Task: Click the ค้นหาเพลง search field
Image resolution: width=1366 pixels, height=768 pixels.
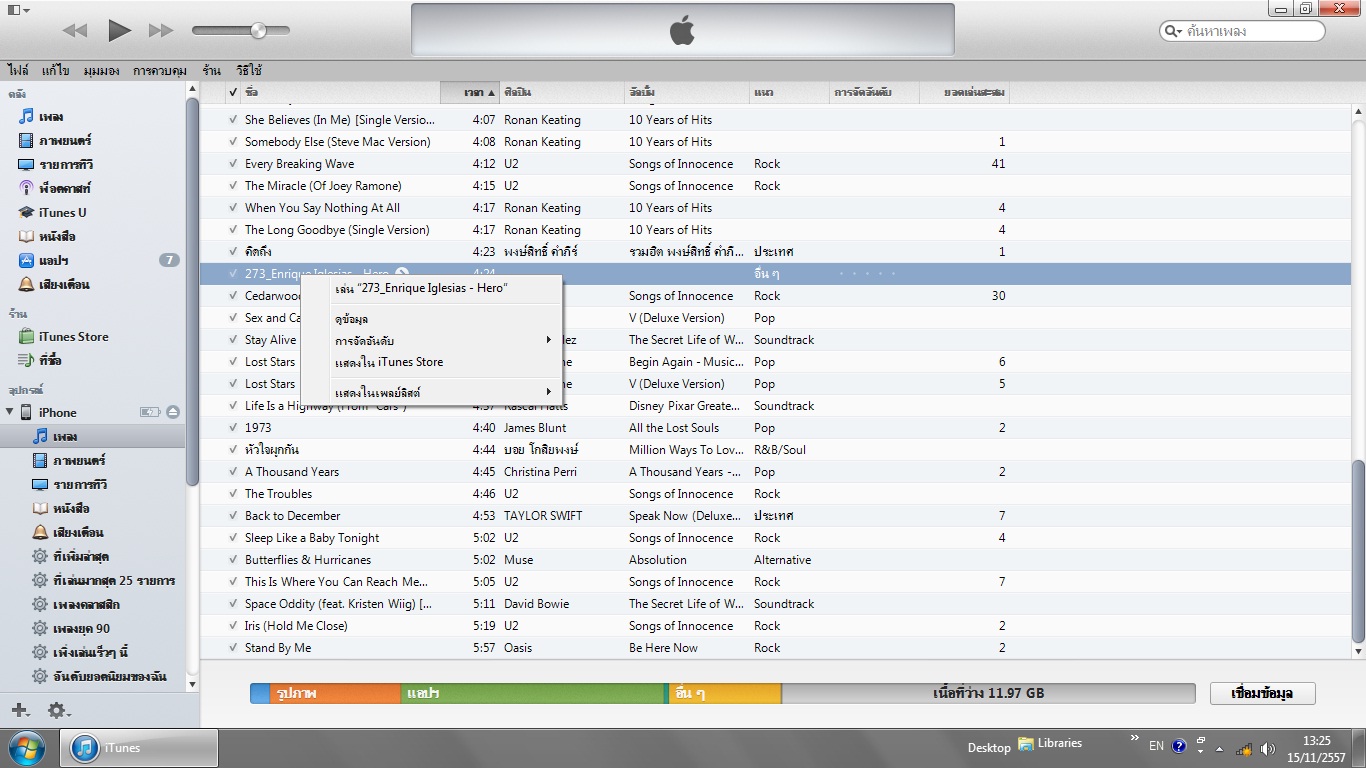Action: tap(1242, 32)
